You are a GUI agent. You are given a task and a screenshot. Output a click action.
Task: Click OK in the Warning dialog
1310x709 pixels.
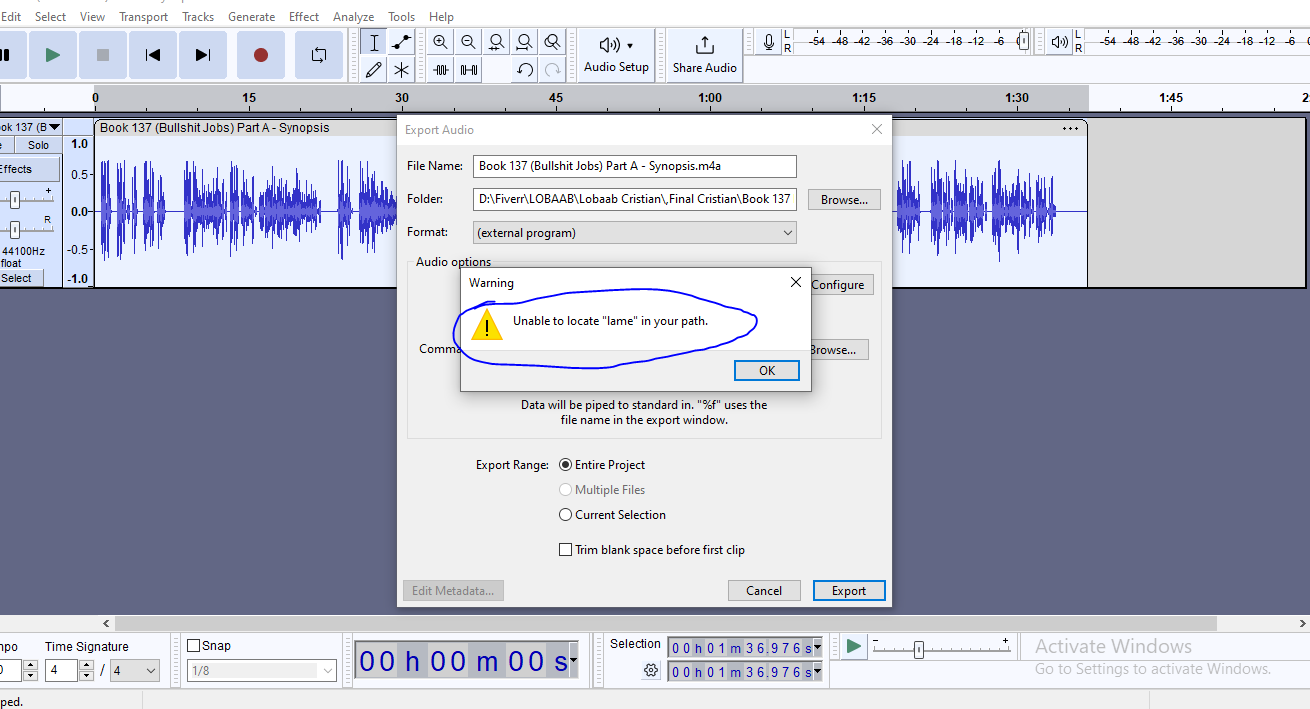(766, 370)
